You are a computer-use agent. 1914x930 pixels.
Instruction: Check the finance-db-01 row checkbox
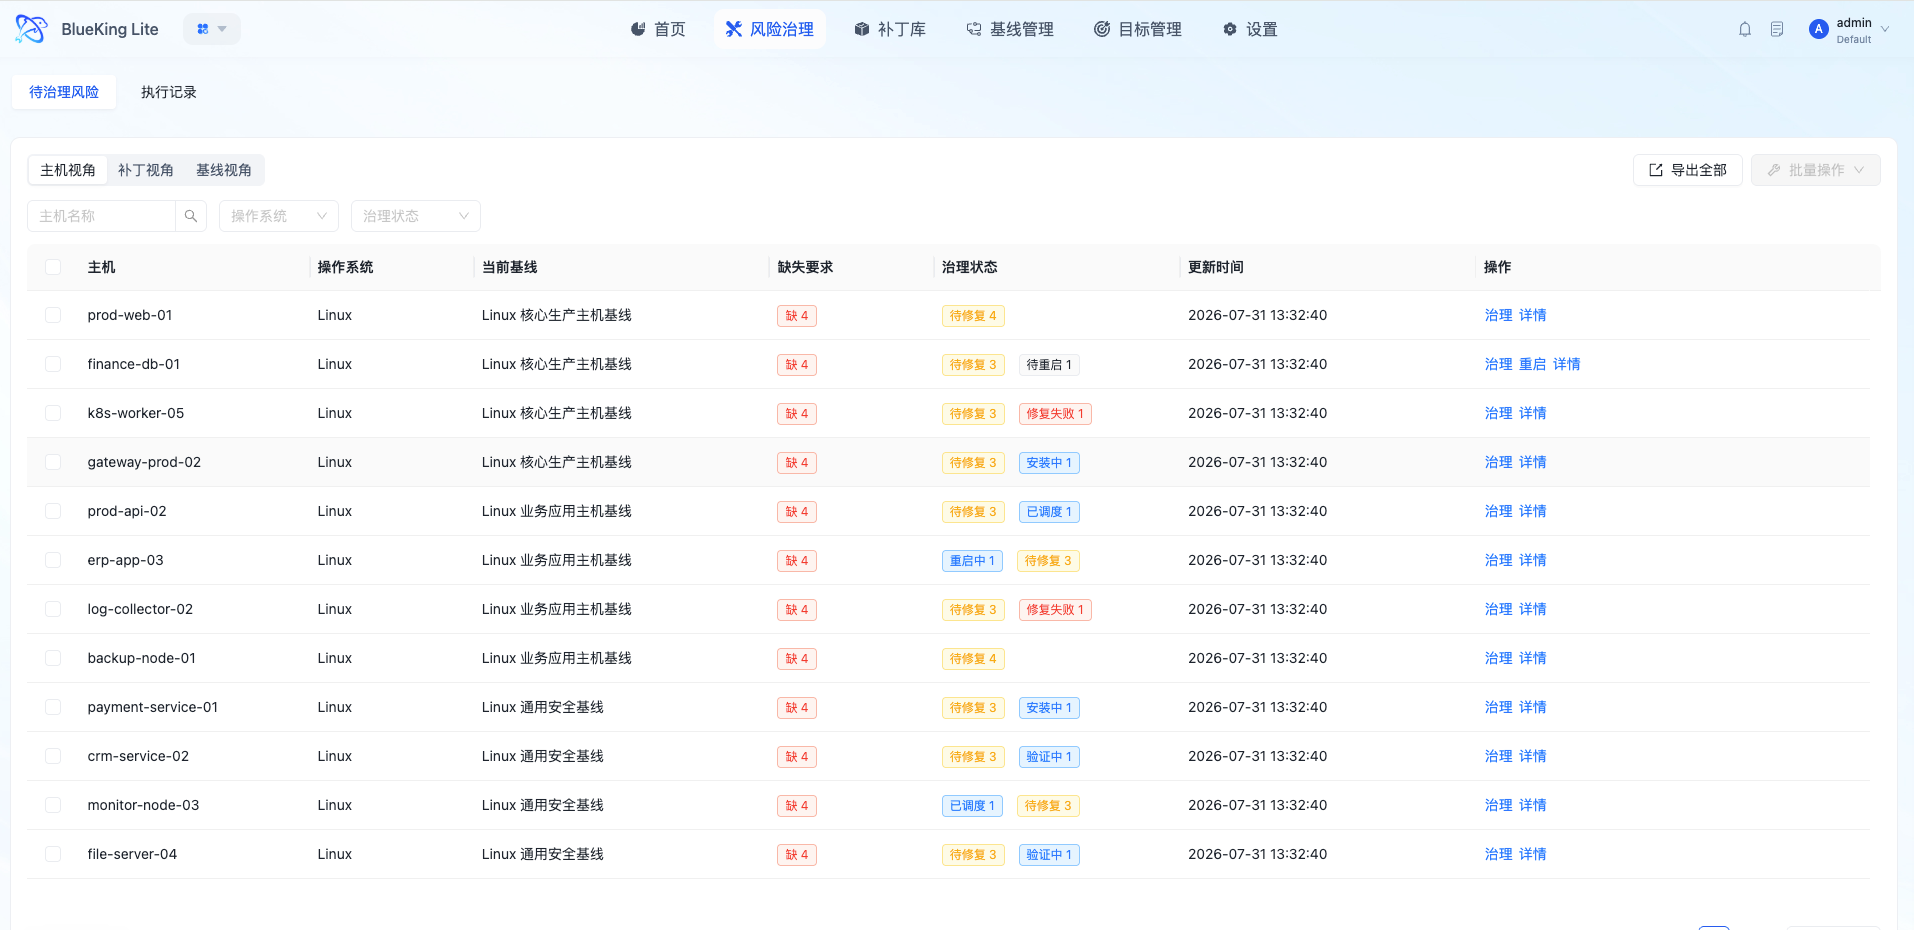(x=53, y=364)
